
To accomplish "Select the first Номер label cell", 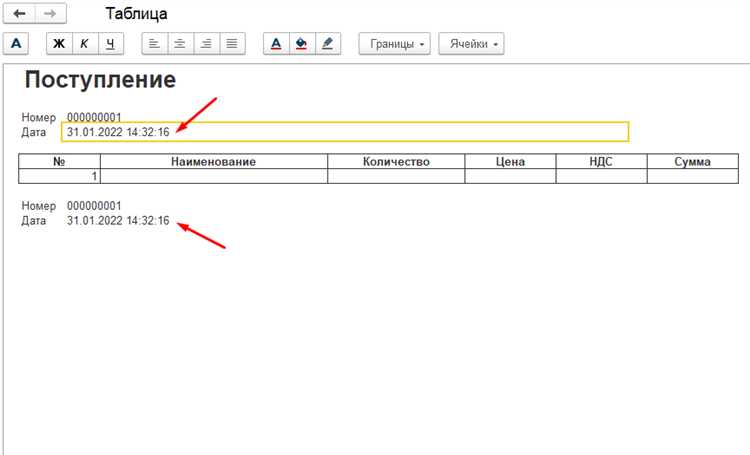I will click(x=39, y=117).
